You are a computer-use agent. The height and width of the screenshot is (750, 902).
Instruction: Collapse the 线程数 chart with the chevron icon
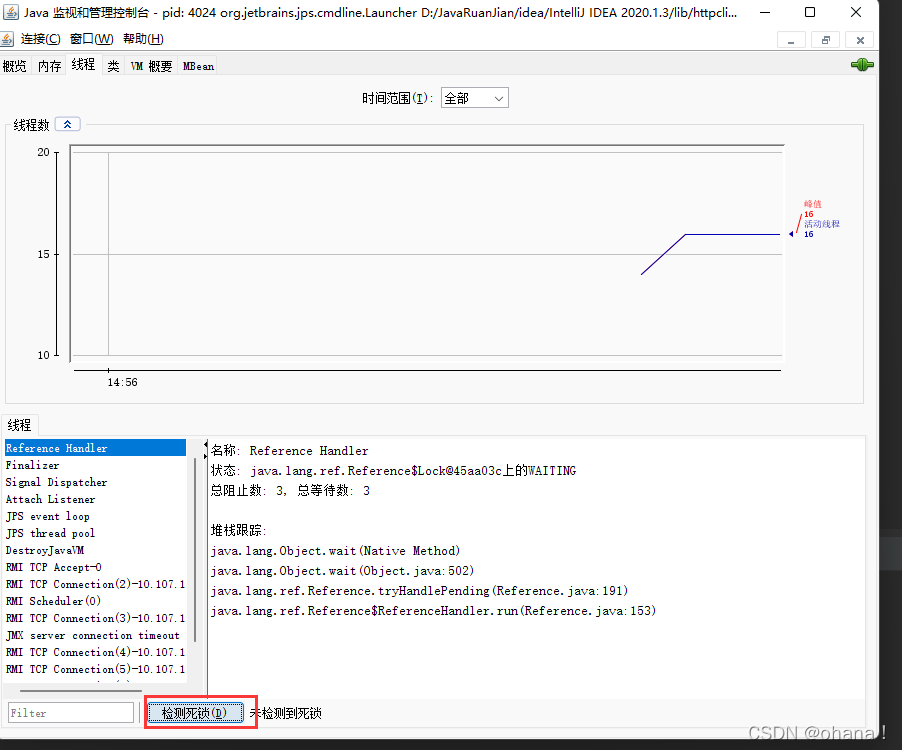coord(67,124)
